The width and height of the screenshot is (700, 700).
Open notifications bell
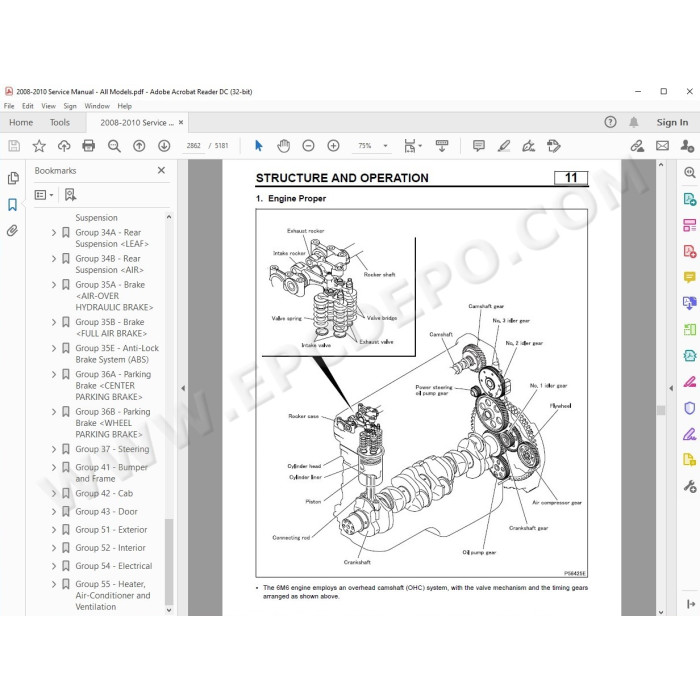point(633,122)
